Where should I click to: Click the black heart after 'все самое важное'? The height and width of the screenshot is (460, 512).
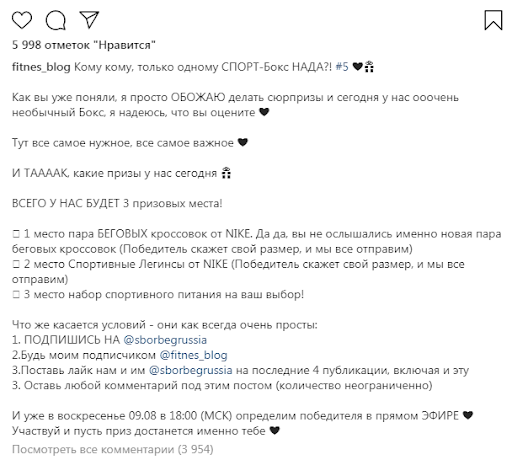pos(243,143)
